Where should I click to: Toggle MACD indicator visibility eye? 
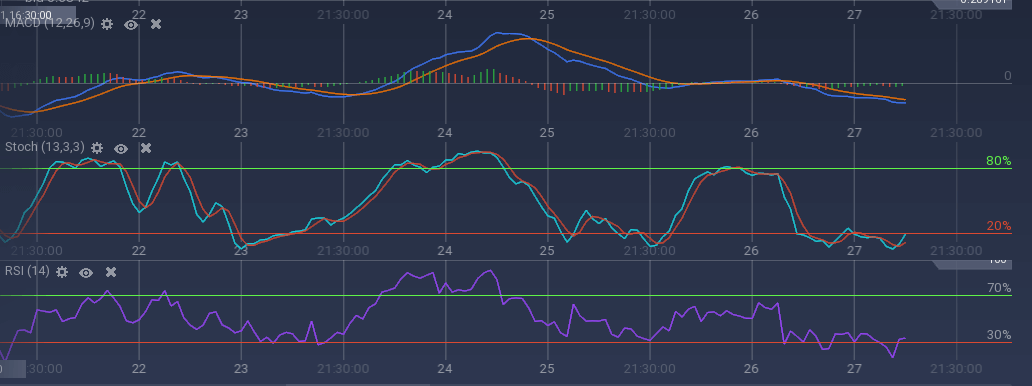point(131,24)
